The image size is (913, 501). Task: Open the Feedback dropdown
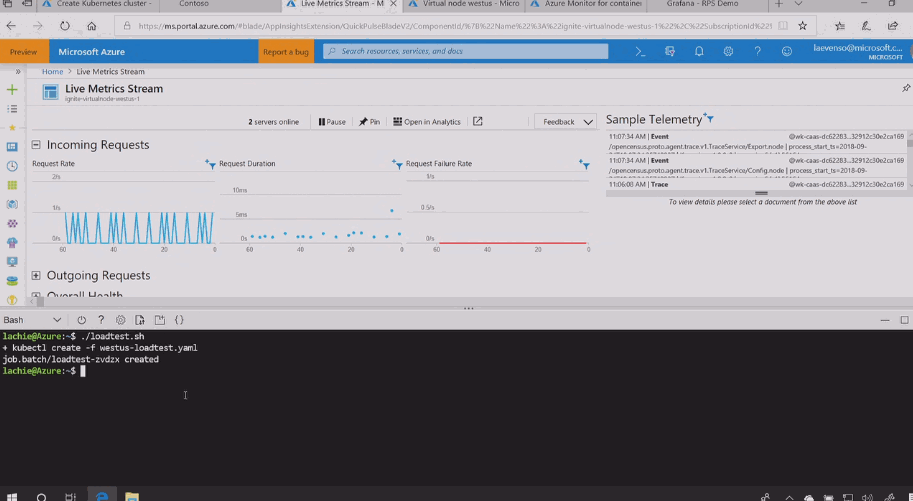coord(565,122)
